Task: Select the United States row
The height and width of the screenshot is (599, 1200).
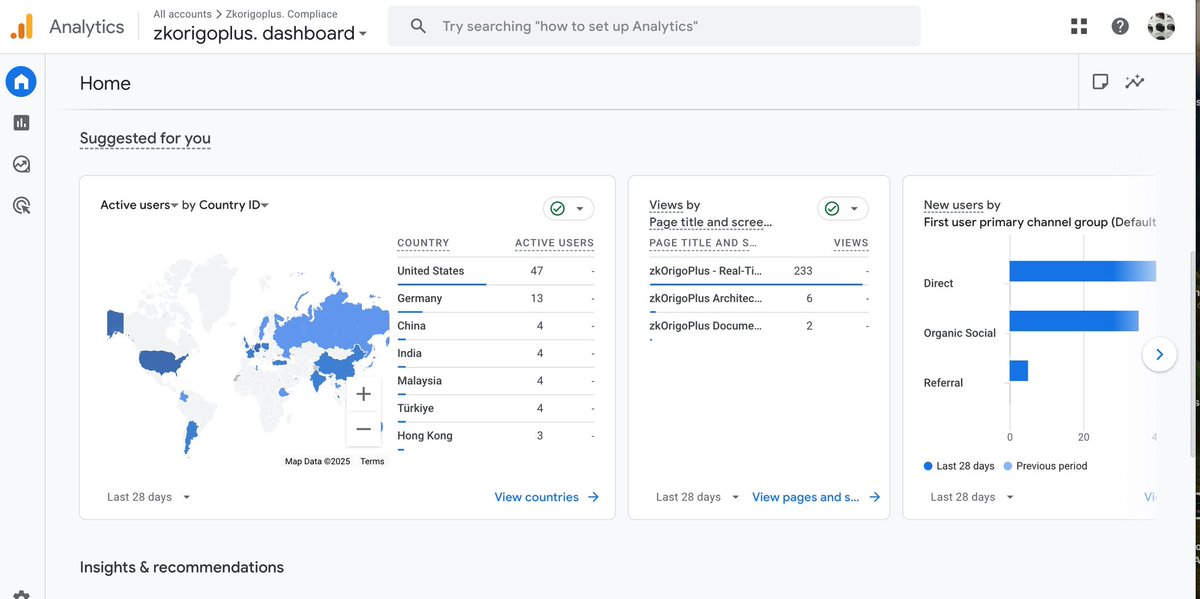Action: (x=495, y=271)
